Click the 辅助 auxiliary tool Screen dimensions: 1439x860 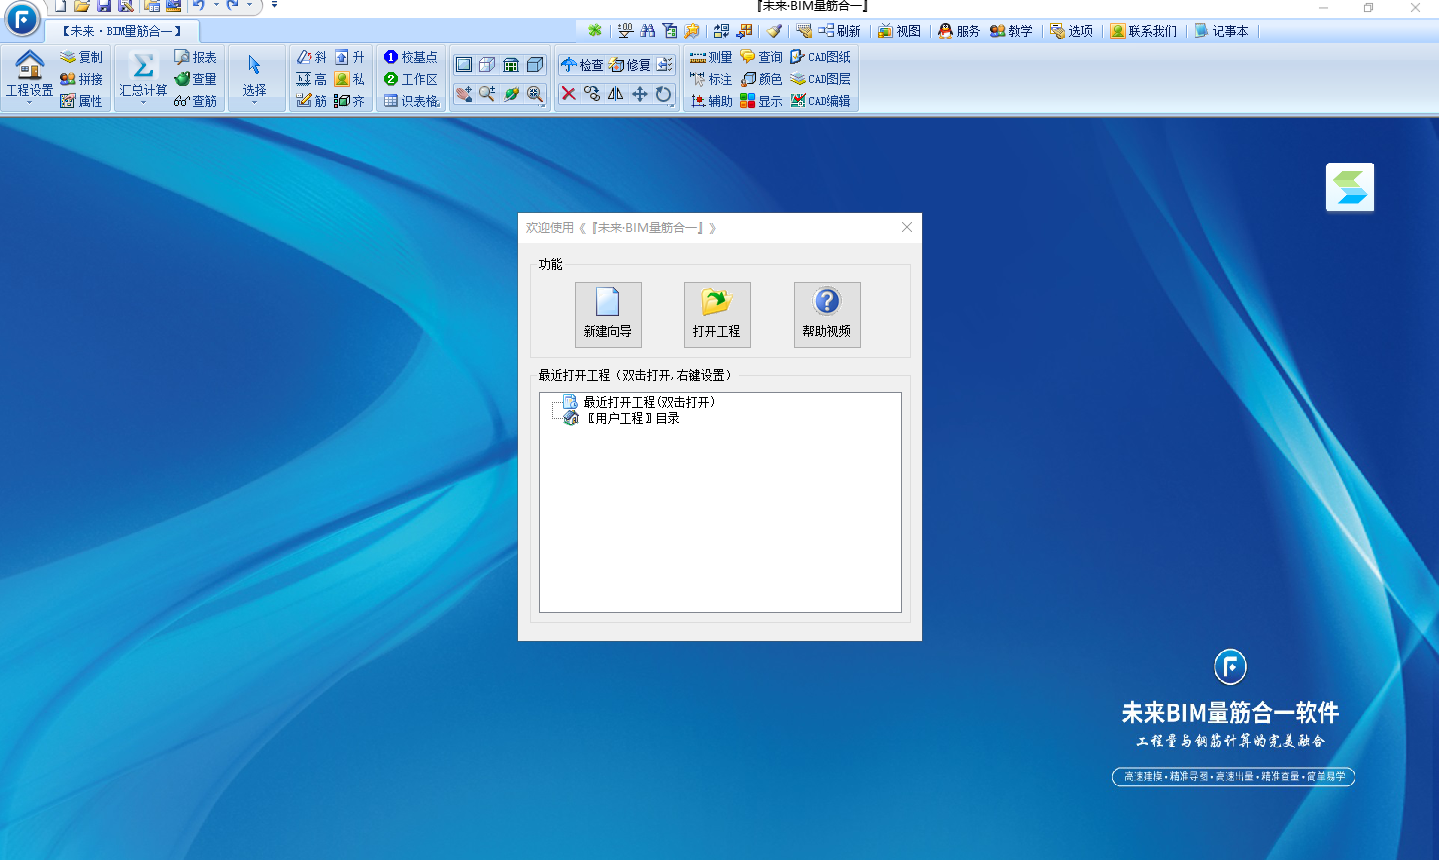pos(711,101)
